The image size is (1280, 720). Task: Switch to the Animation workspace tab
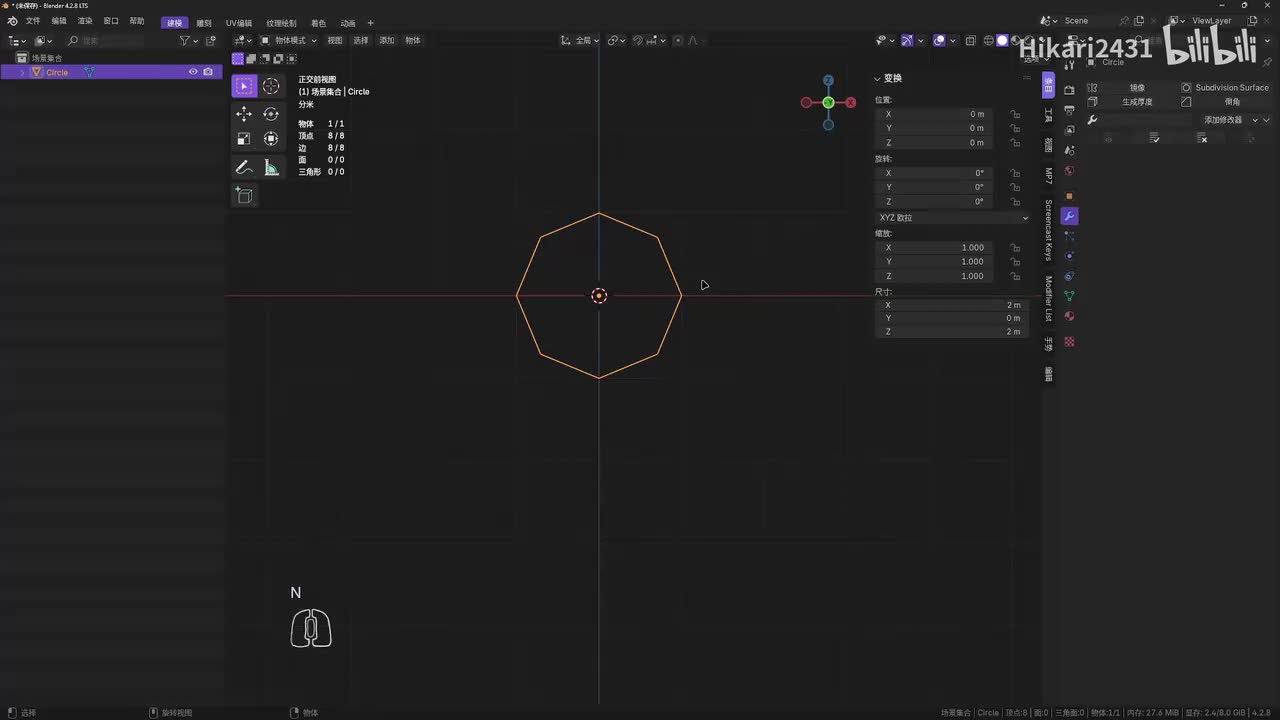click(x=347, y=23)
